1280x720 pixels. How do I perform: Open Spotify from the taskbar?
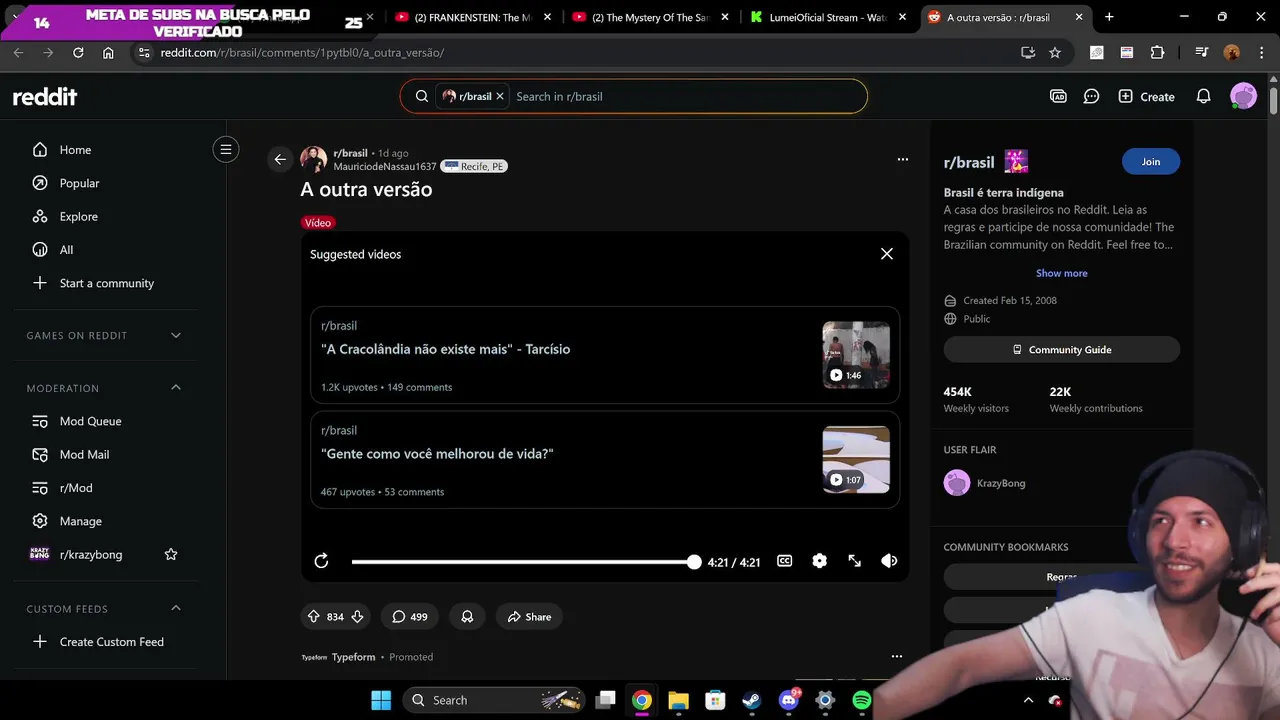point(861,700)
